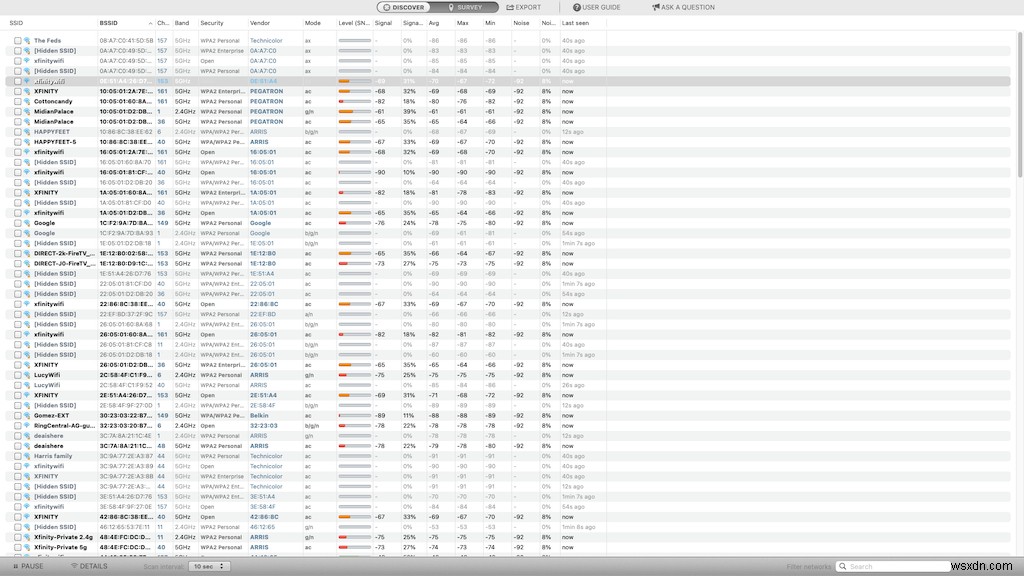Switch to the Survey mode tab

(465, 7)
